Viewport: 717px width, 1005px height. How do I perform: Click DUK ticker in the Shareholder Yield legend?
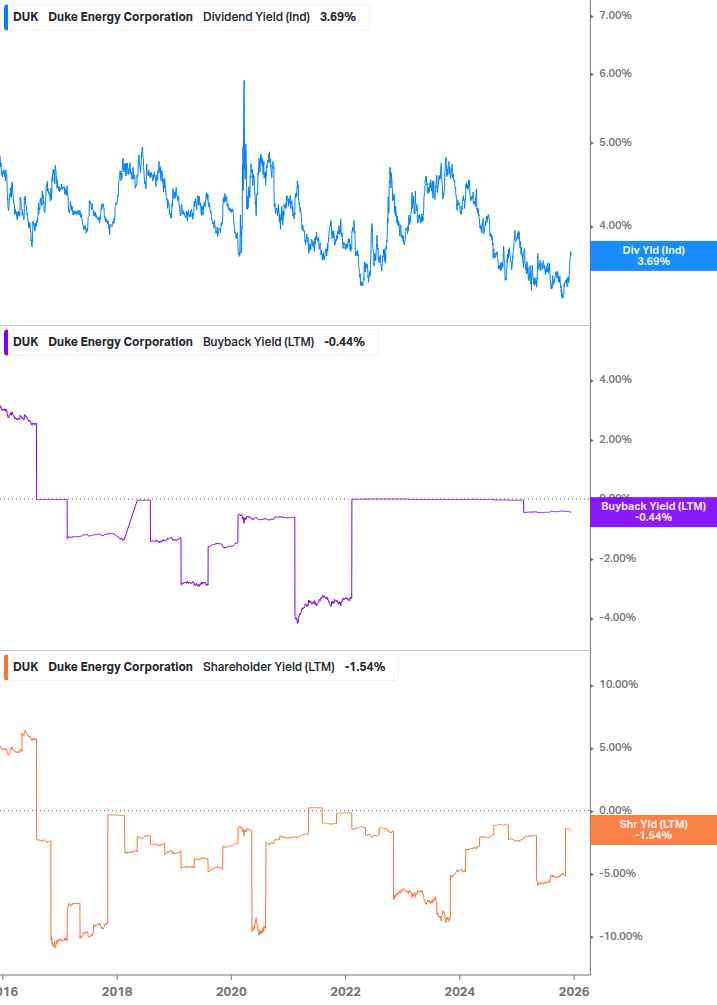click(x=26, y=667)
